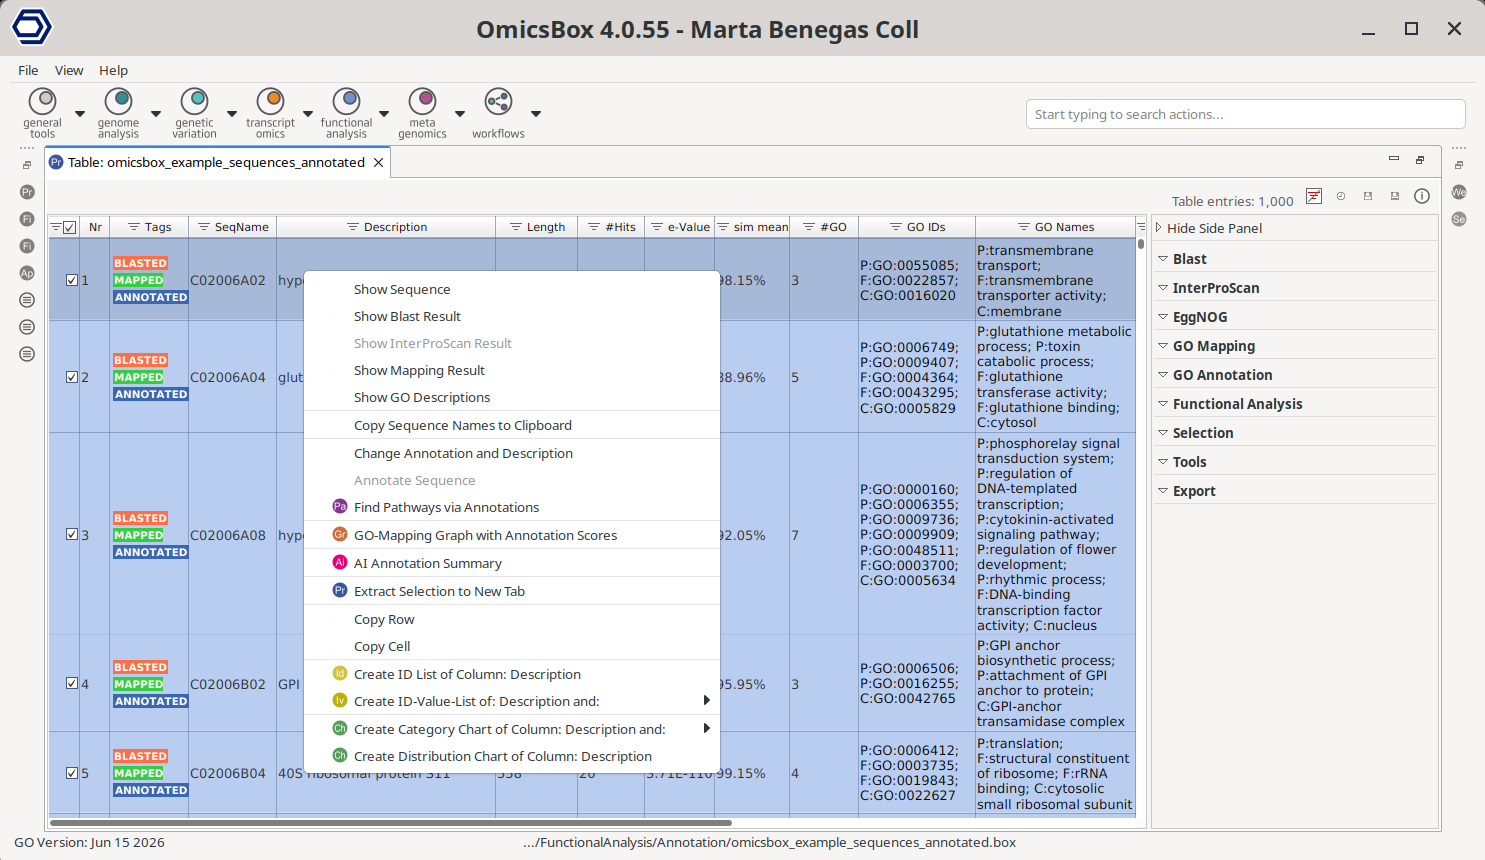Click the We icon in right sidebar
Screen dimensions: 1485x860
point(1459,192)
